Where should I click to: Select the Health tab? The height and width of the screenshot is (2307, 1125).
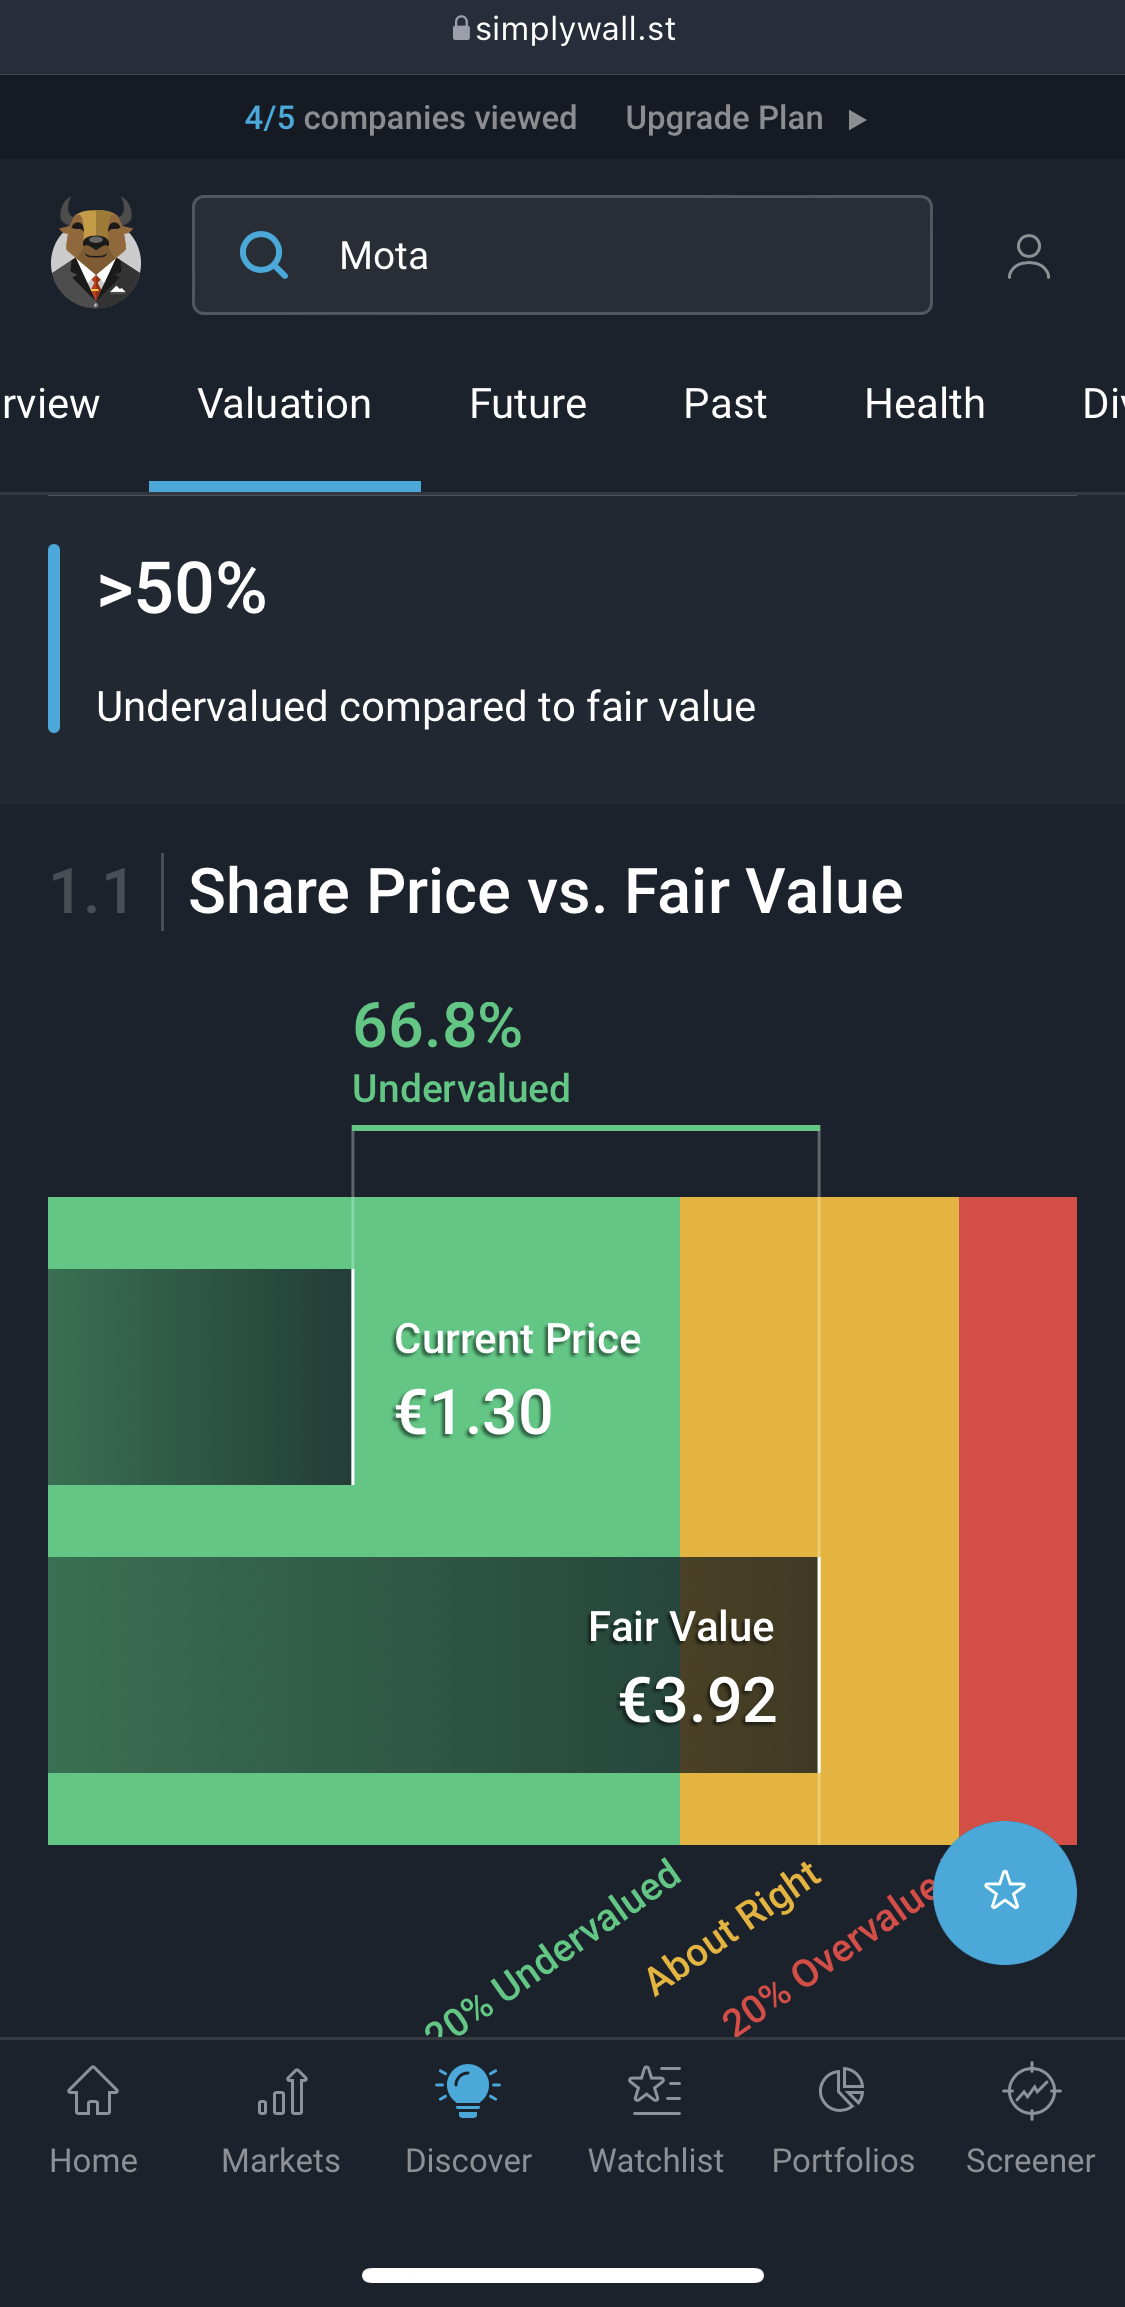(925, 404)
